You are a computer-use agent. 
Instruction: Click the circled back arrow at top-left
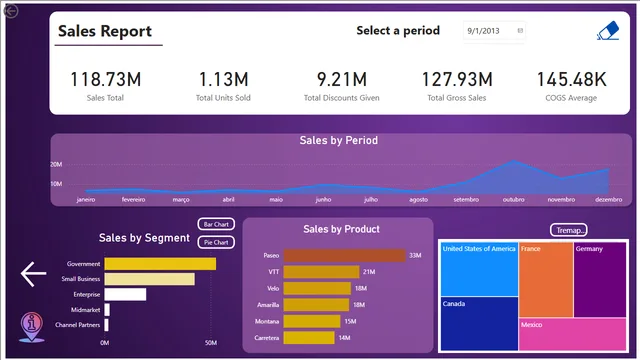[11, 11]
